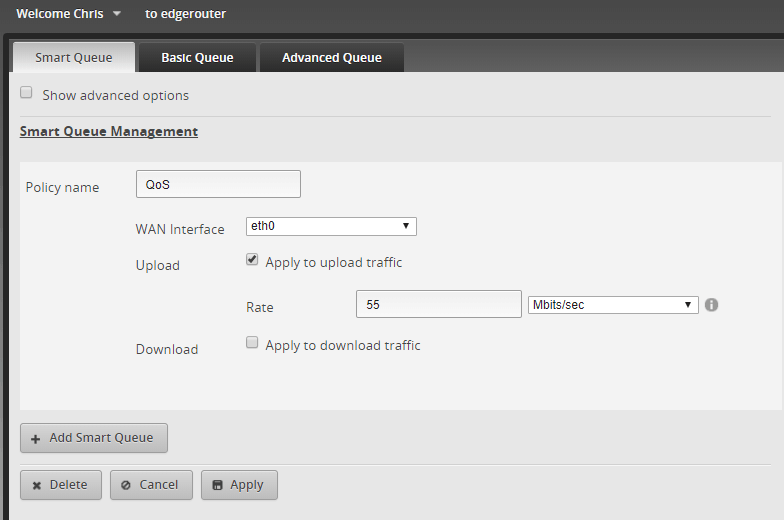The image size is (784, 520).
Task: Click the Rate info icon
Action: pos(711,305)
